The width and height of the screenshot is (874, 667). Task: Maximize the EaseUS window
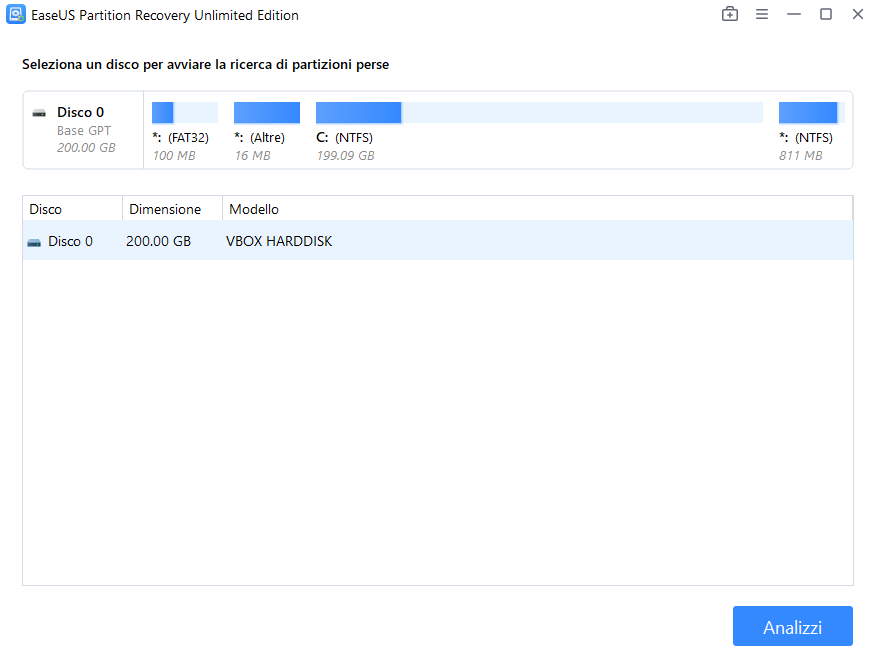826,14
